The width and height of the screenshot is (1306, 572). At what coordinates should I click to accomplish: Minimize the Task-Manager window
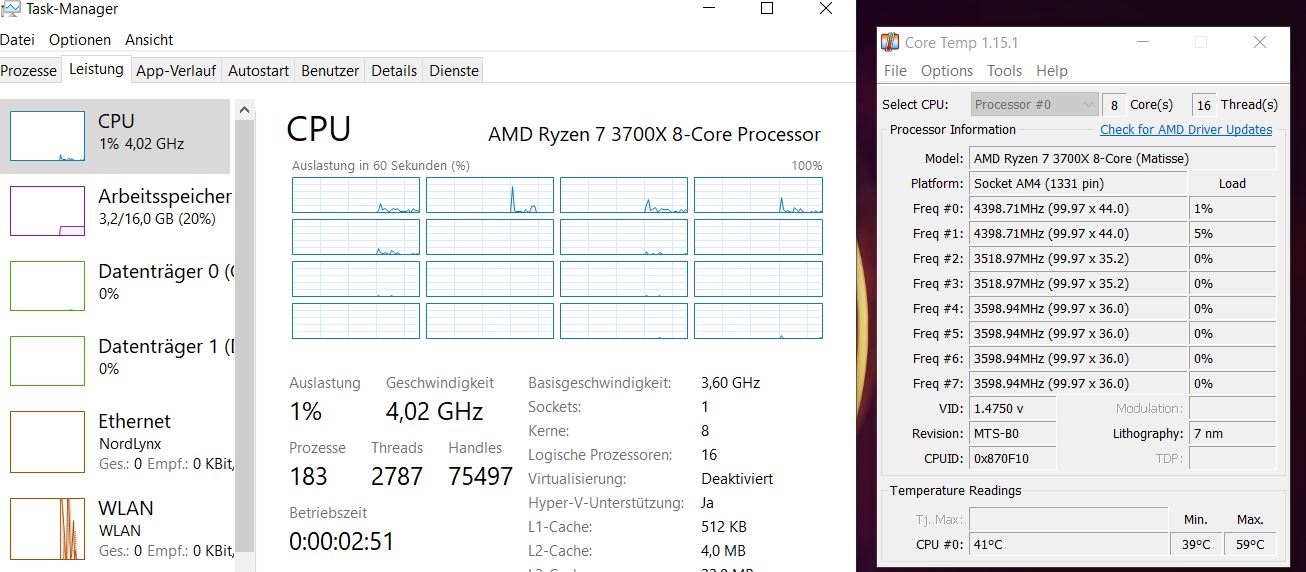[707, 9]
